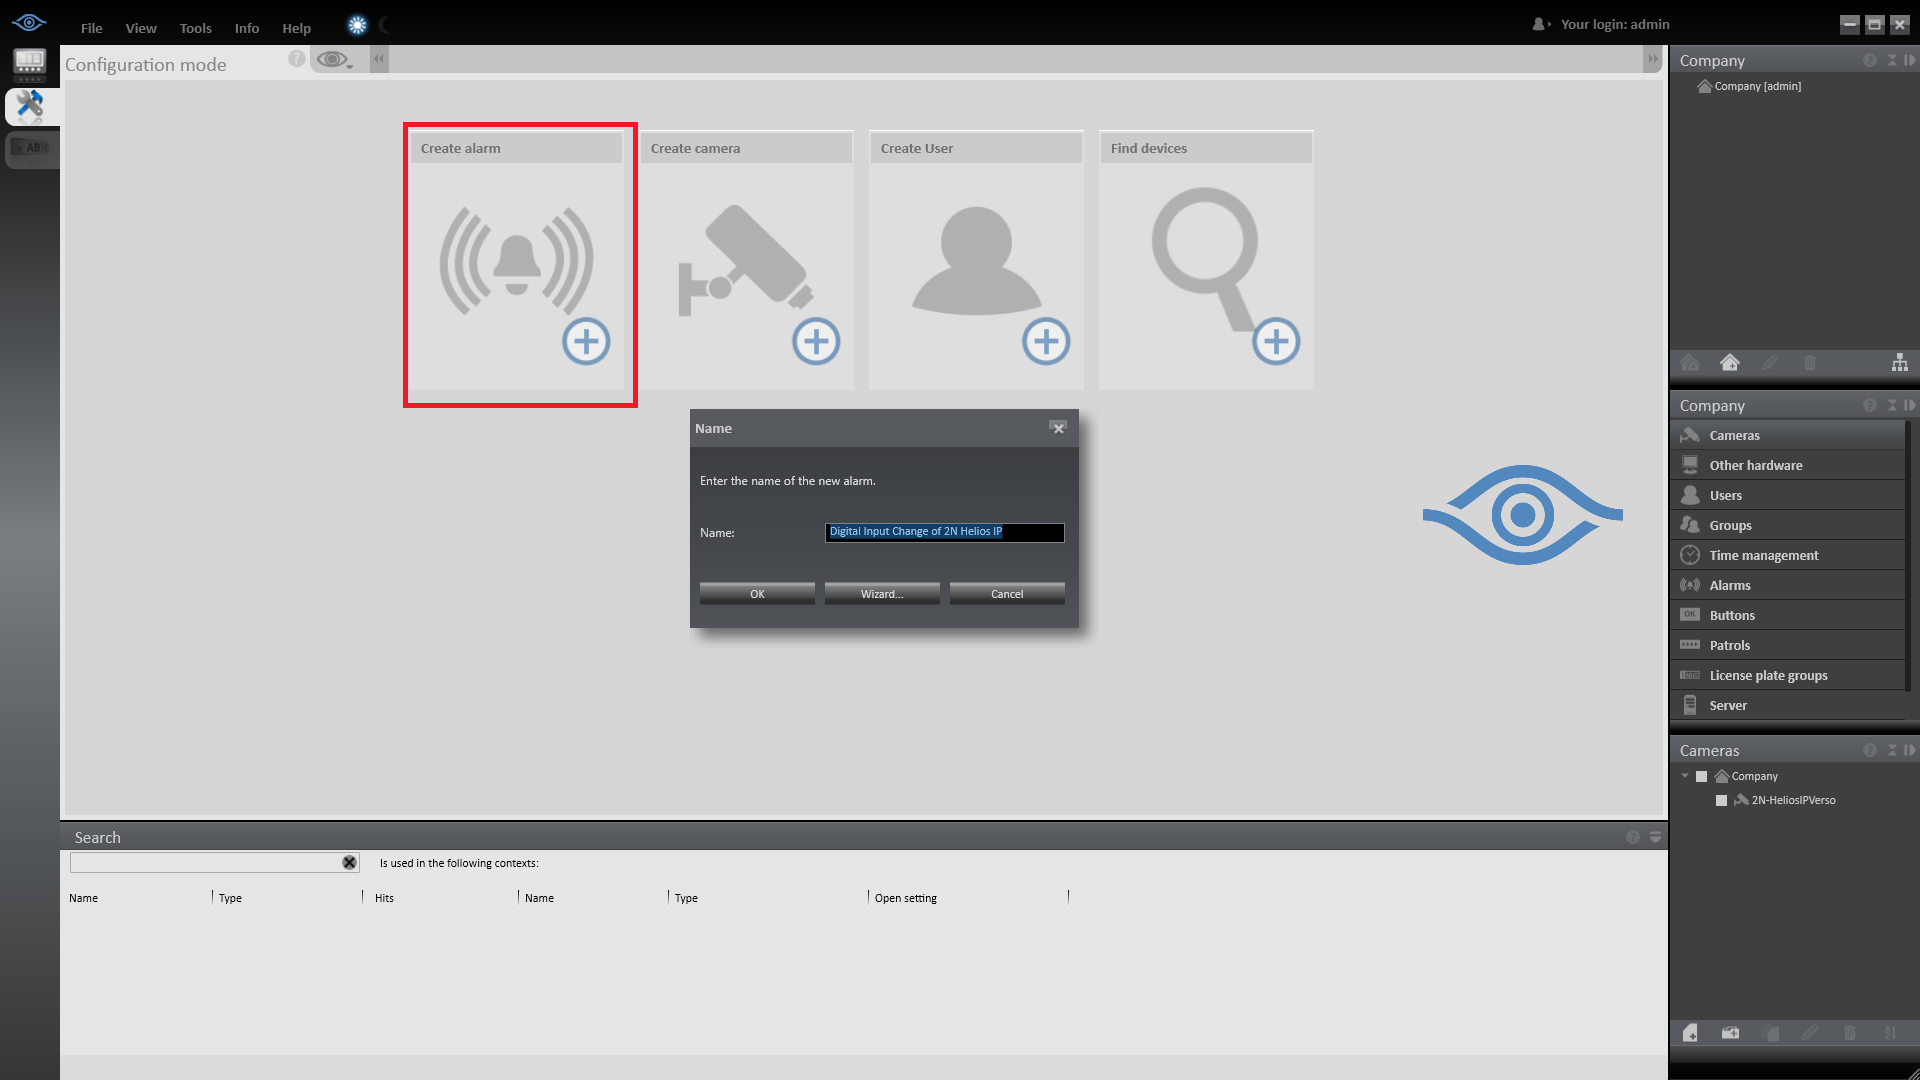Click the Create camera tile icon
Image resolution: width=1920 pixels, height=1080 pixels.
pyautogui.click(x=746, y=262)
